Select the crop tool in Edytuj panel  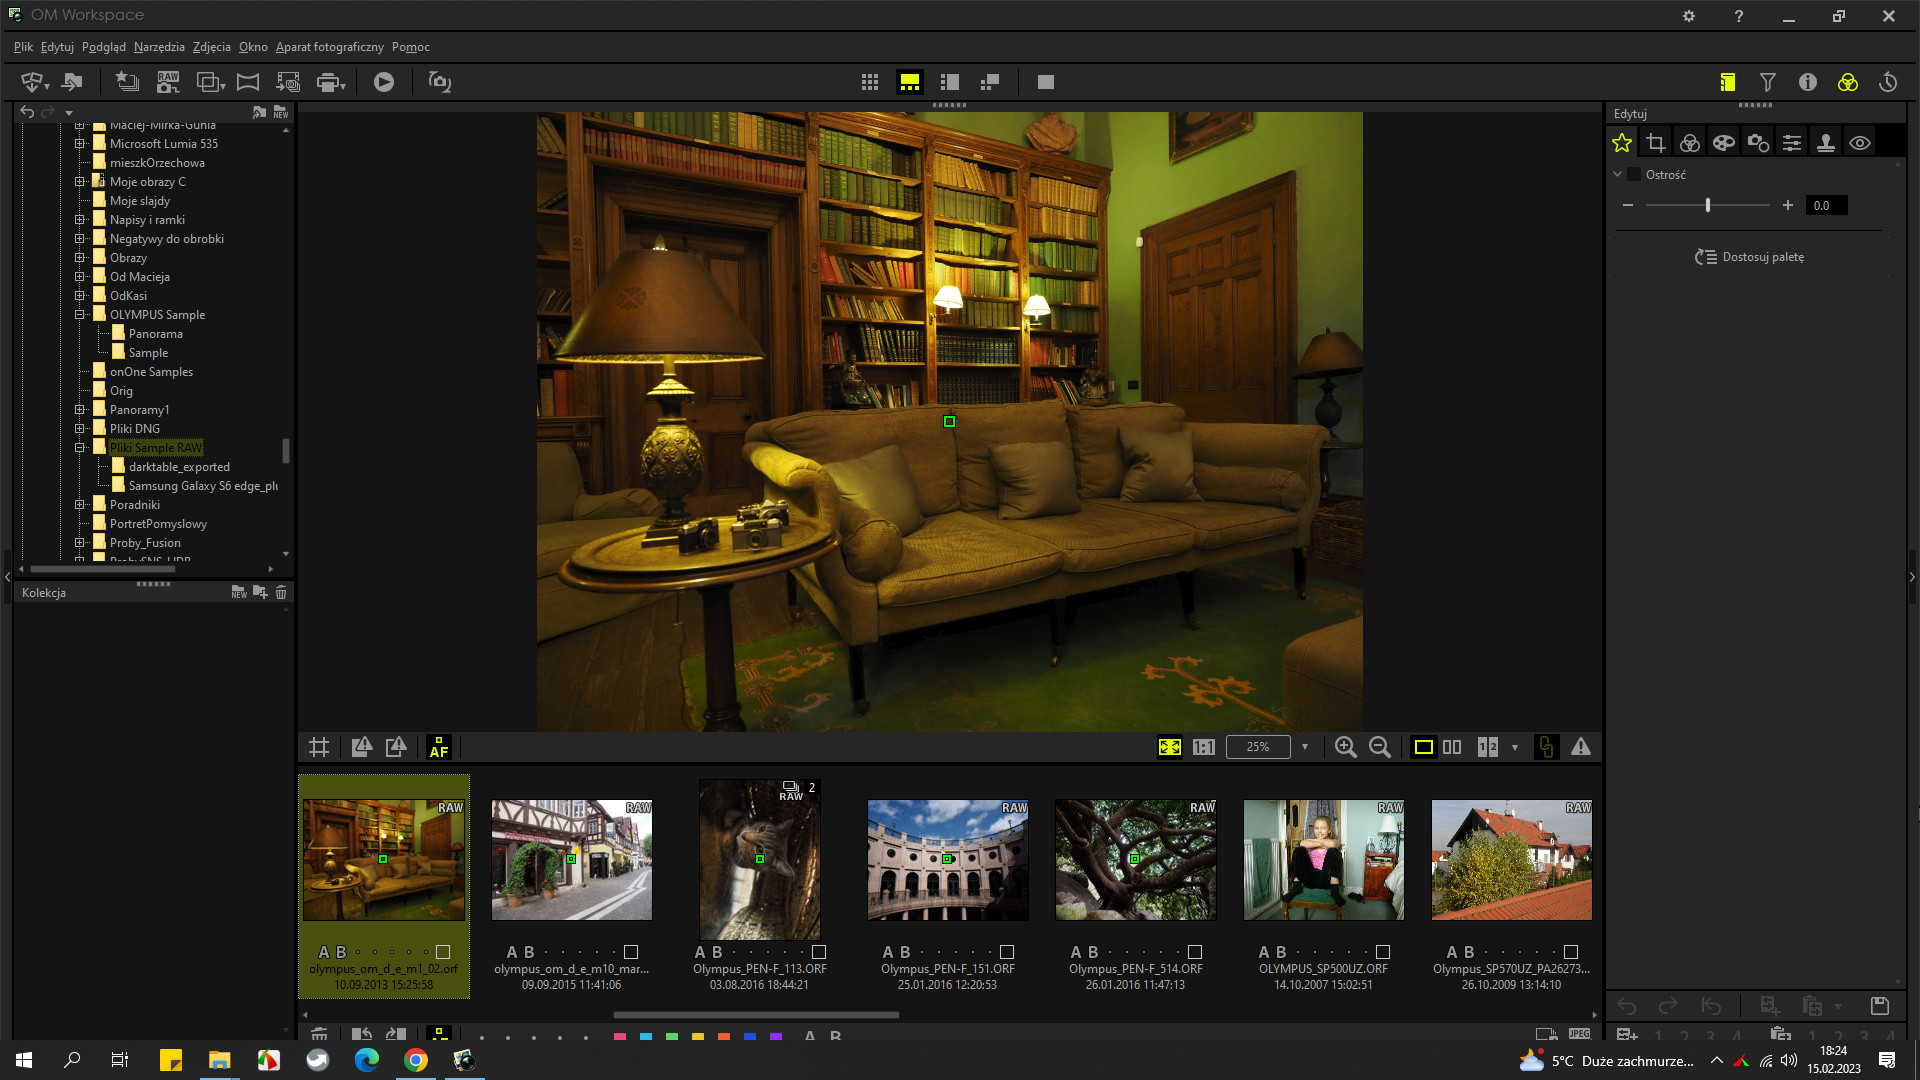pyautogui.click(x=1656, y=143)
